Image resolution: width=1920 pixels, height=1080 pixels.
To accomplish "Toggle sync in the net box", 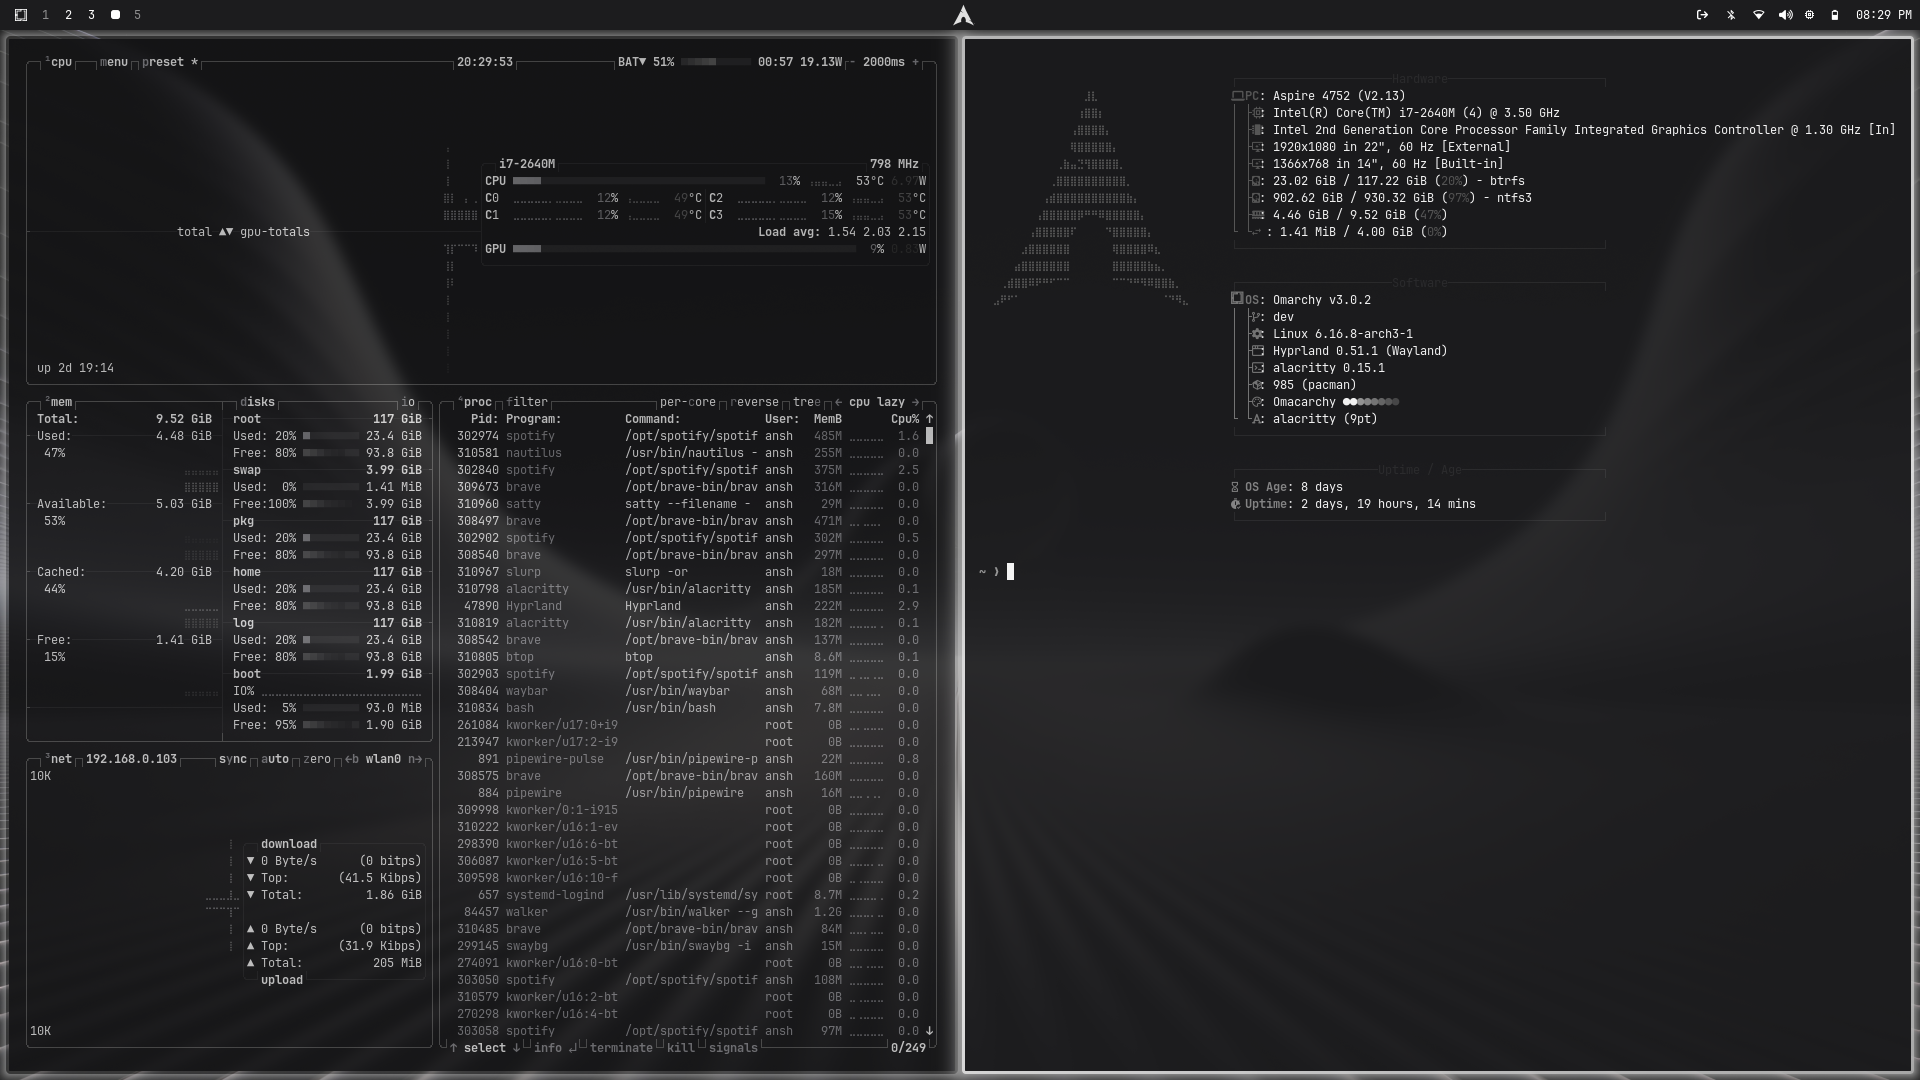I will 233,759.
